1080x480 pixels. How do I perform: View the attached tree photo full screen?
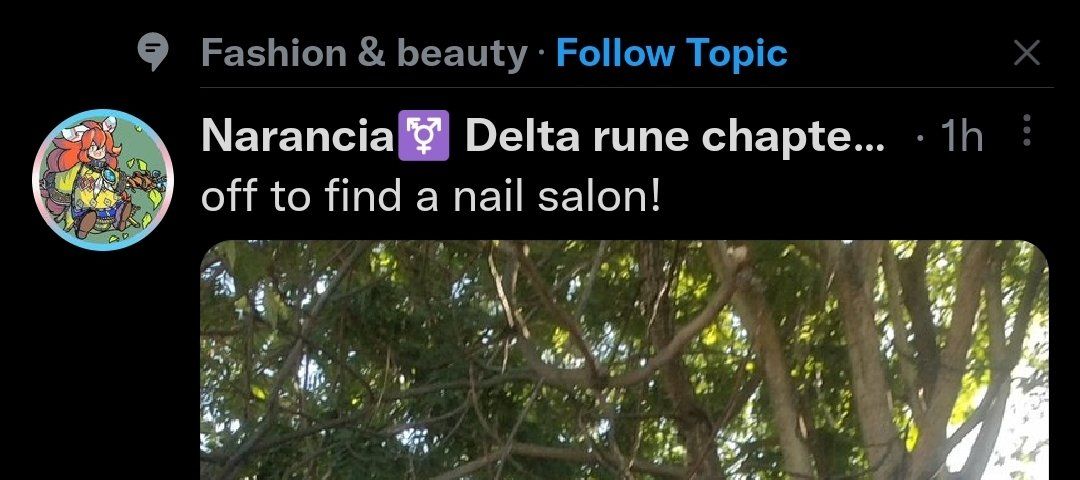[624, 359]
